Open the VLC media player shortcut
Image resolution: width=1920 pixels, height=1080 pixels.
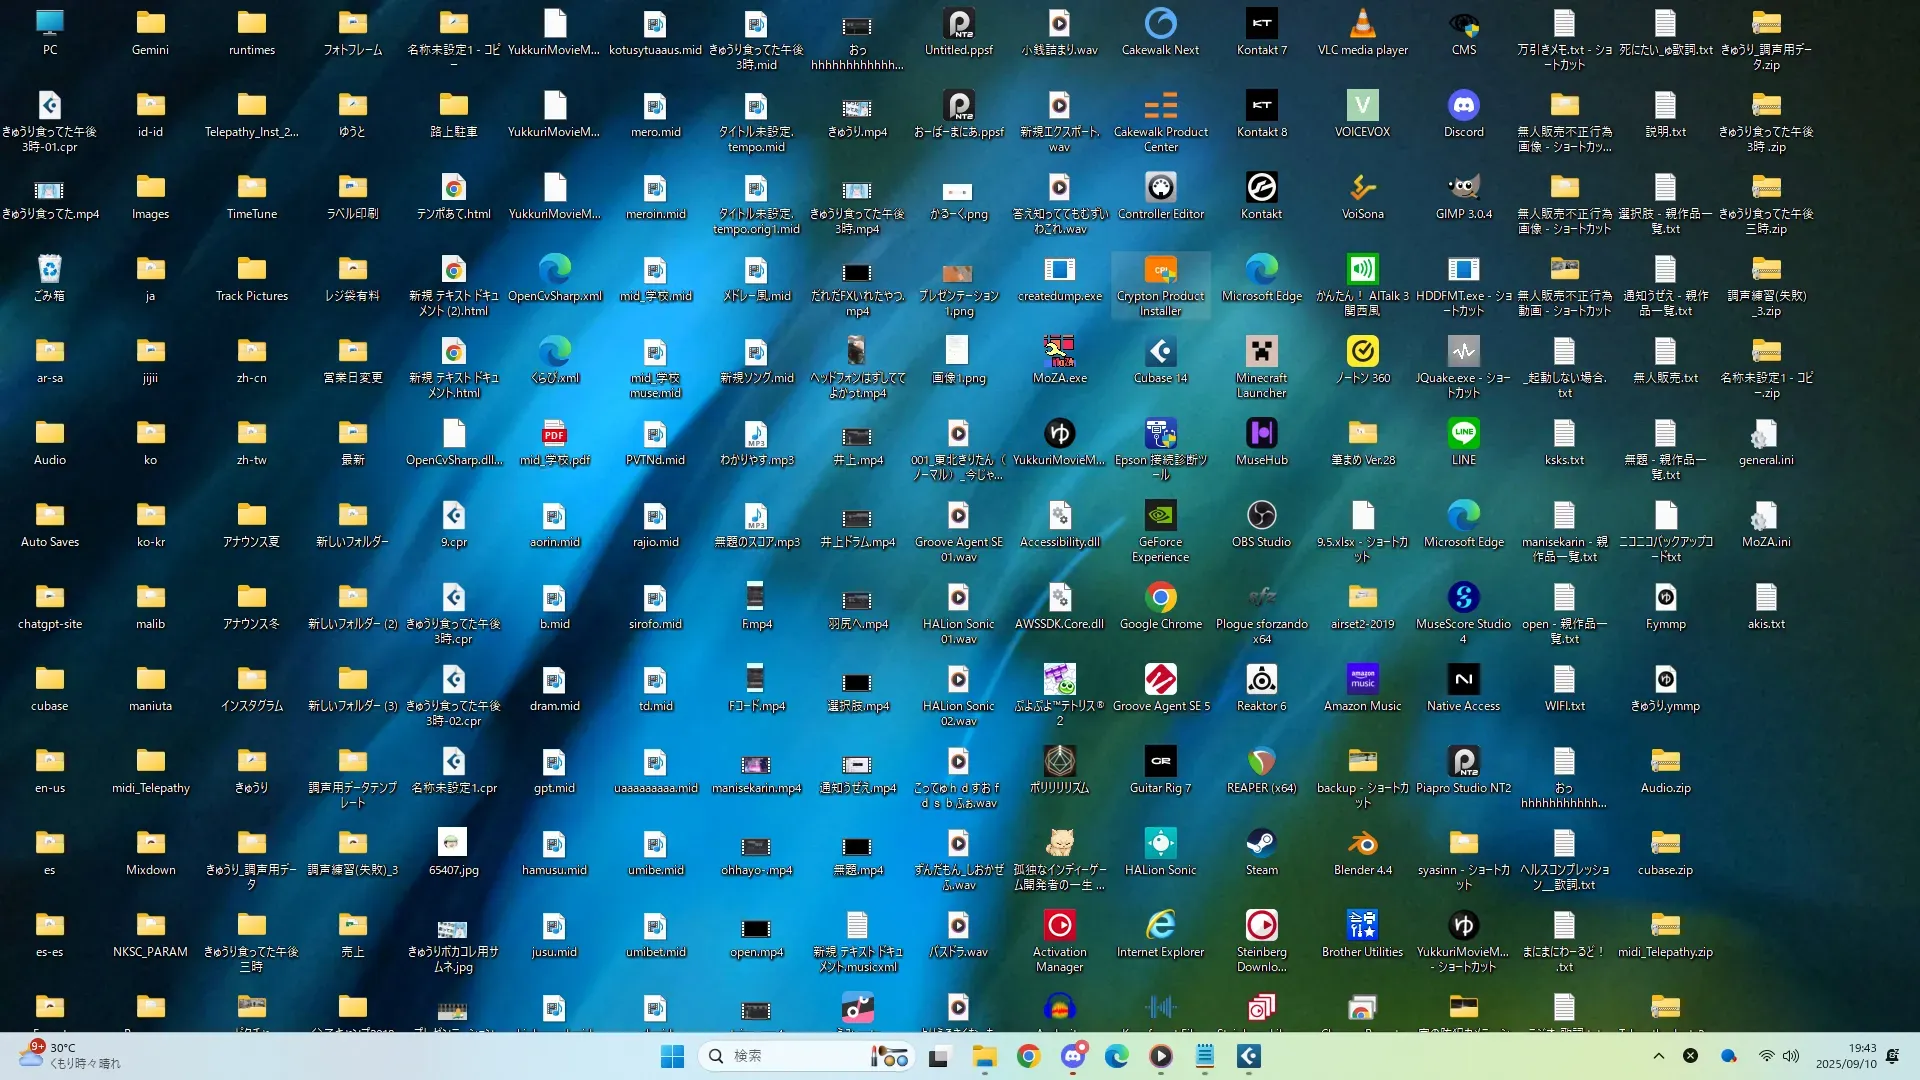coord(1362,24)
